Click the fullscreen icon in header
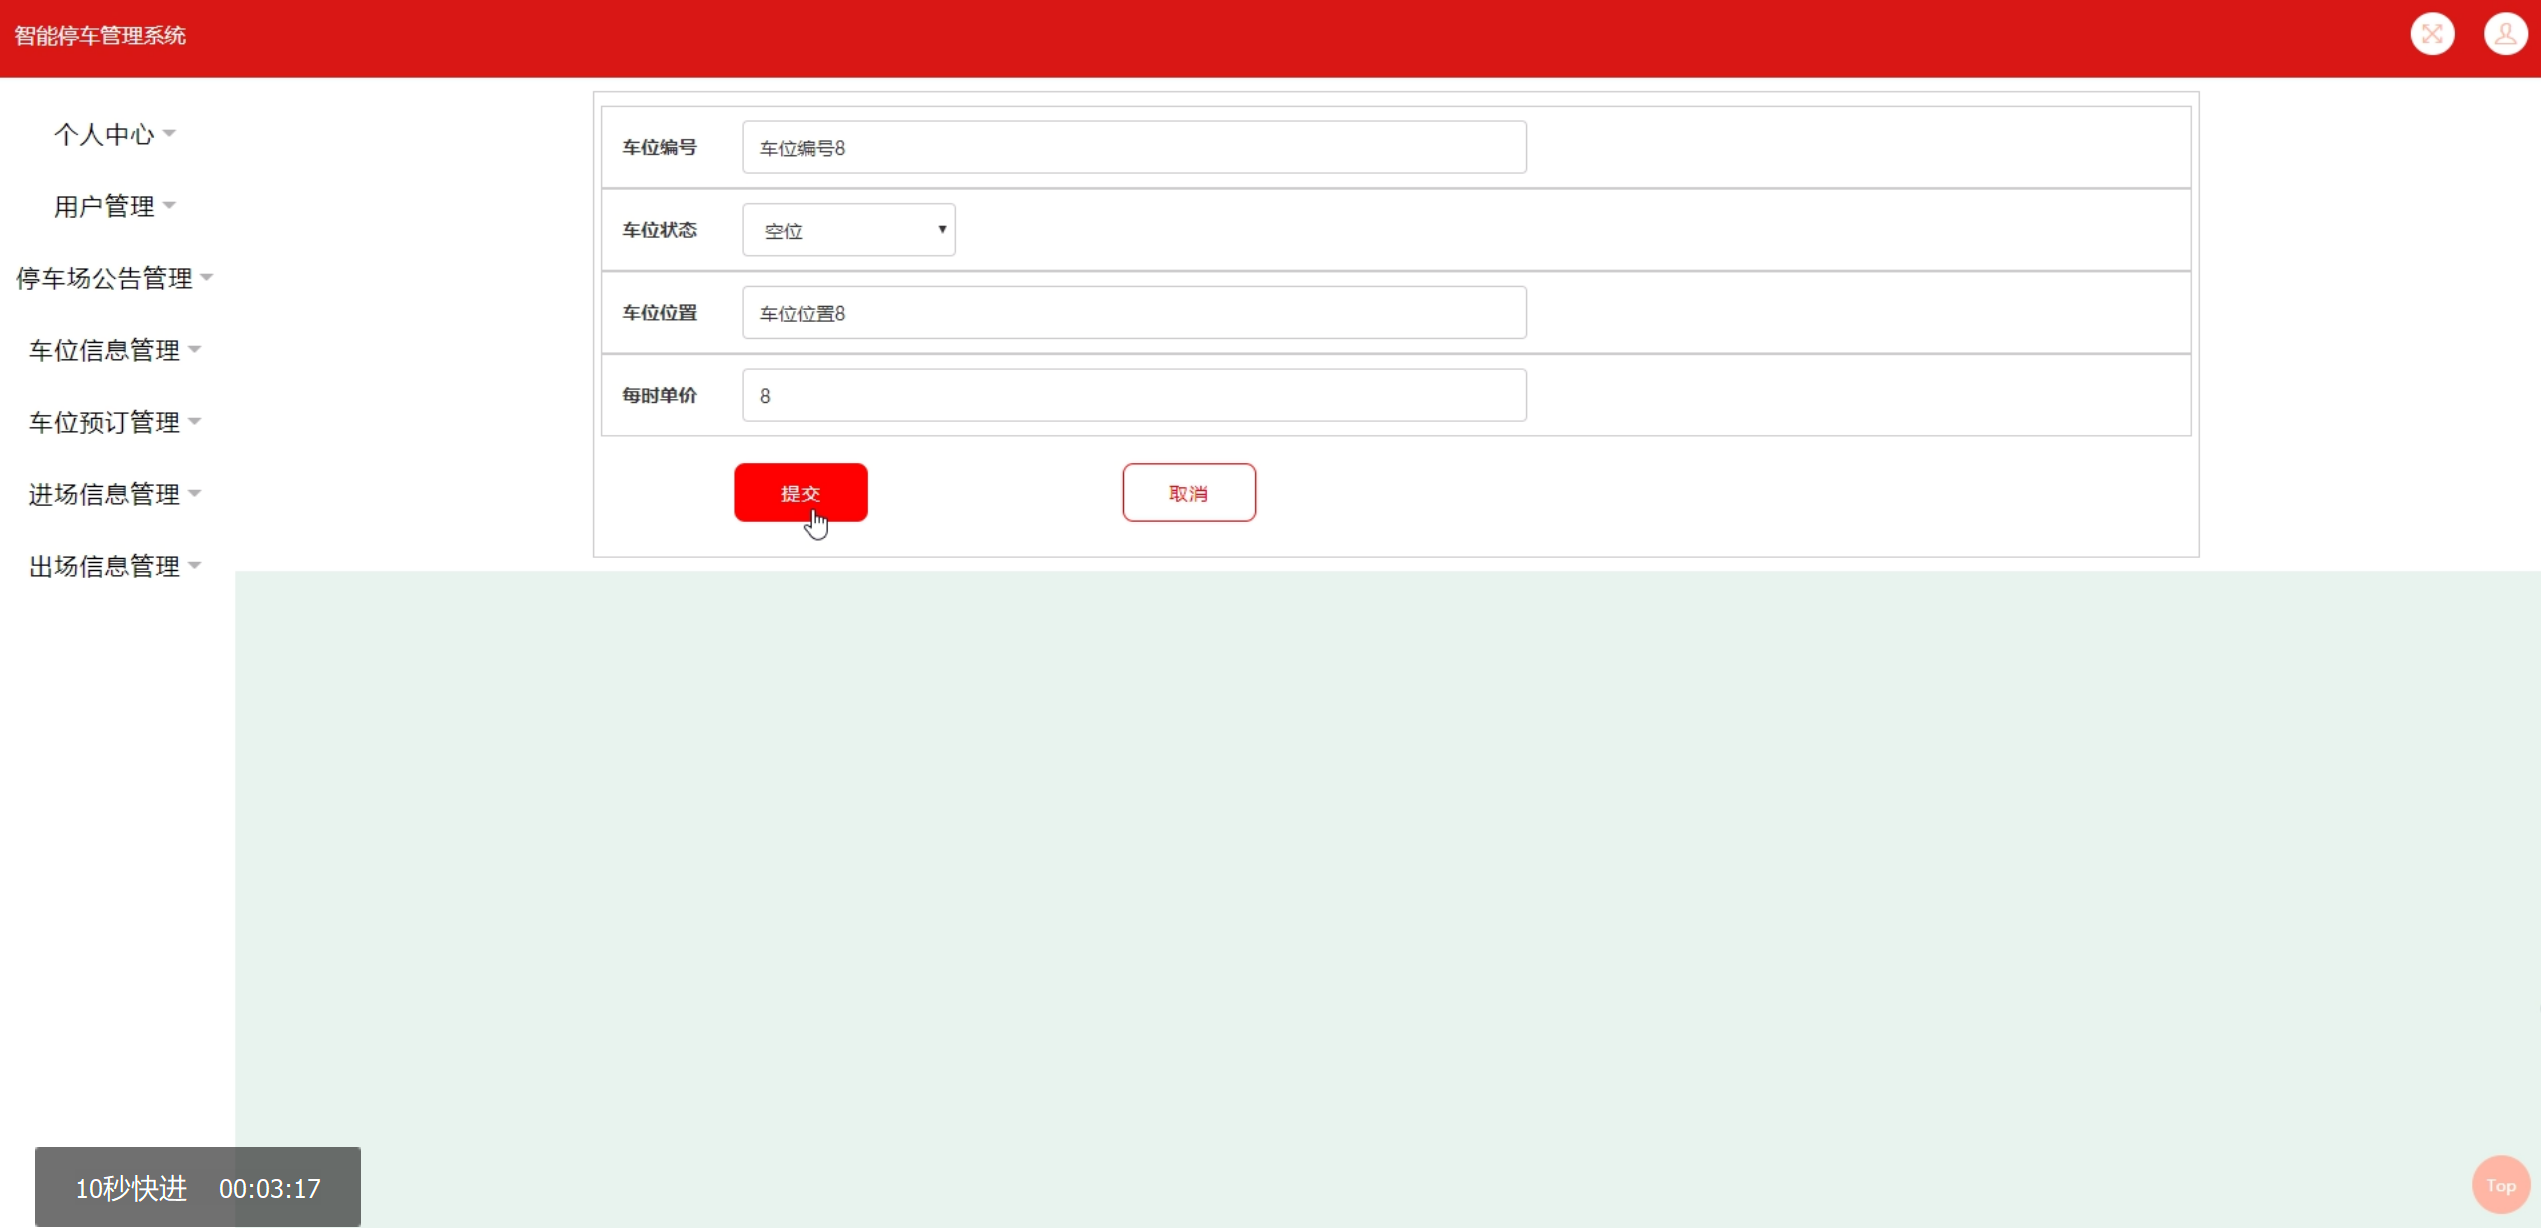Screen dimensions: 2541x1228 coord(2432,35)
